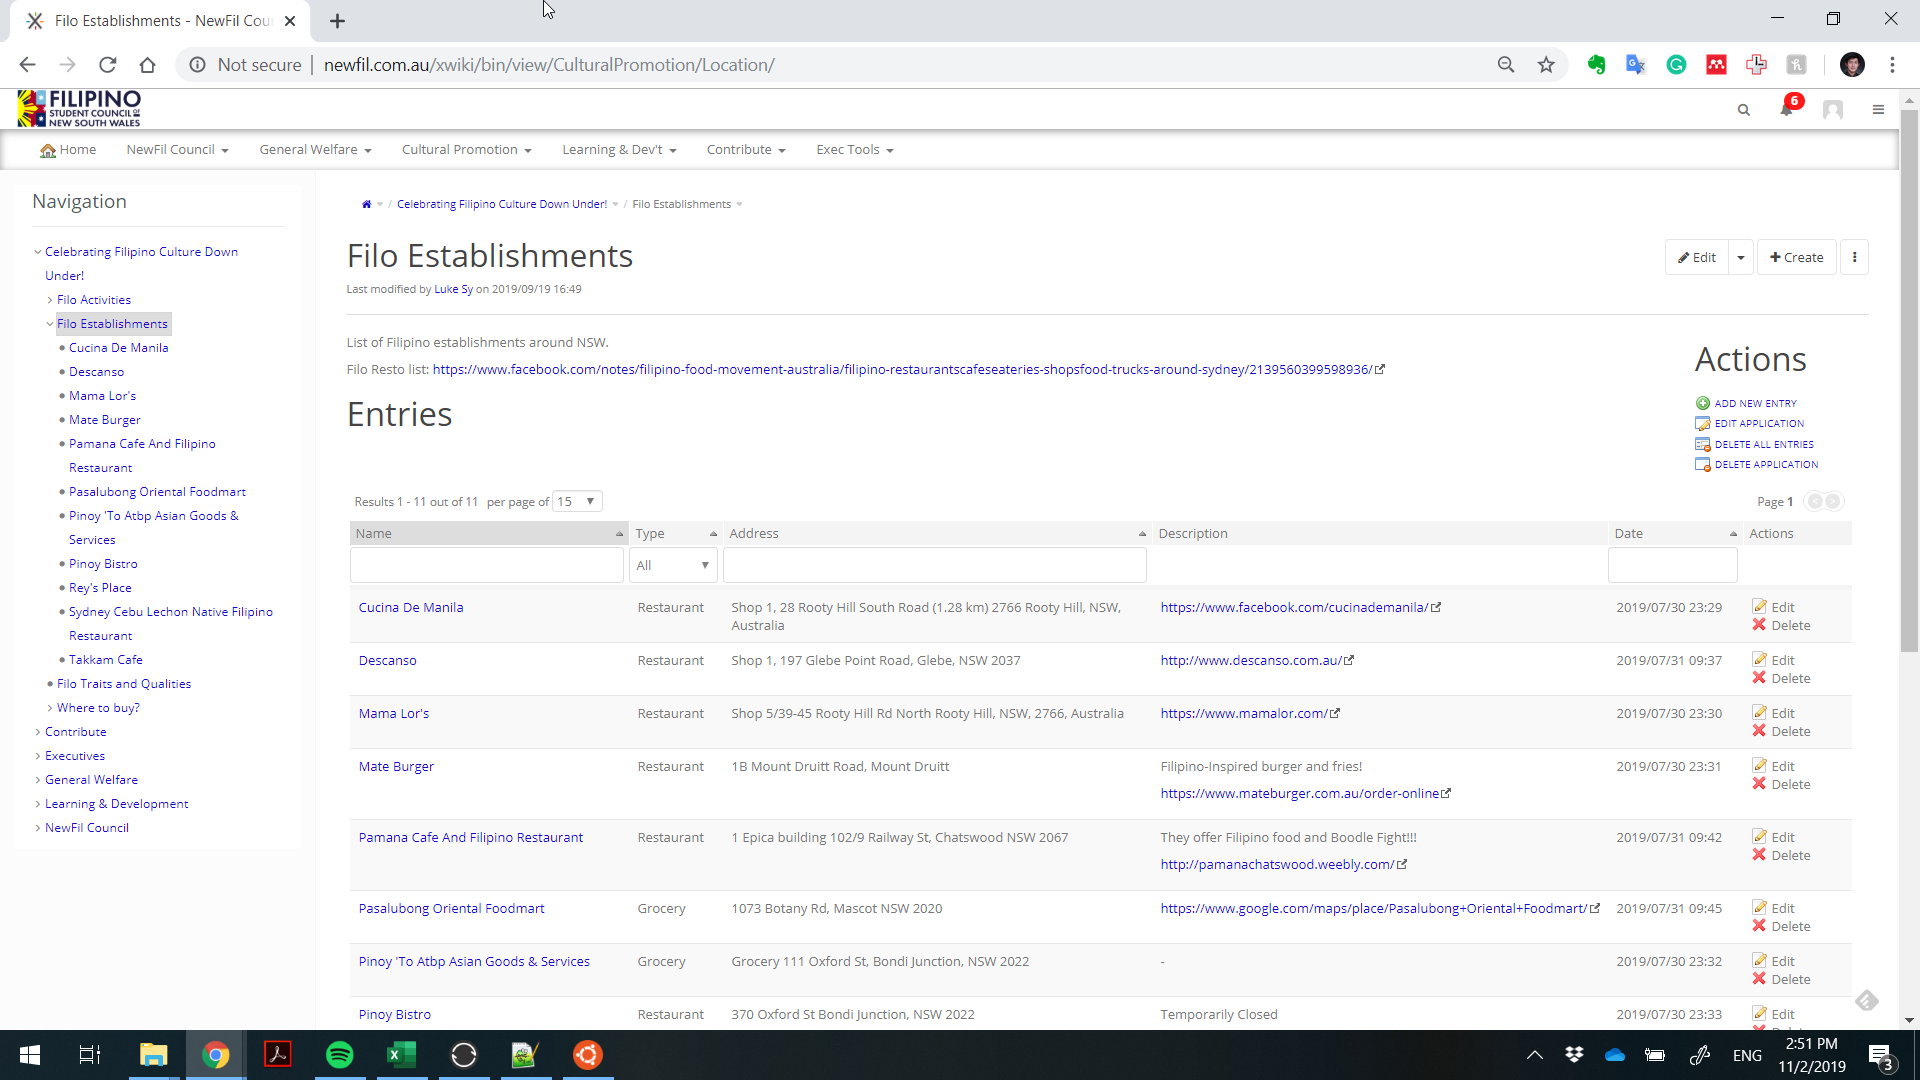Screen dimensions: 1920x1080
Task: Go to browser home page icon
Action: 147,65
